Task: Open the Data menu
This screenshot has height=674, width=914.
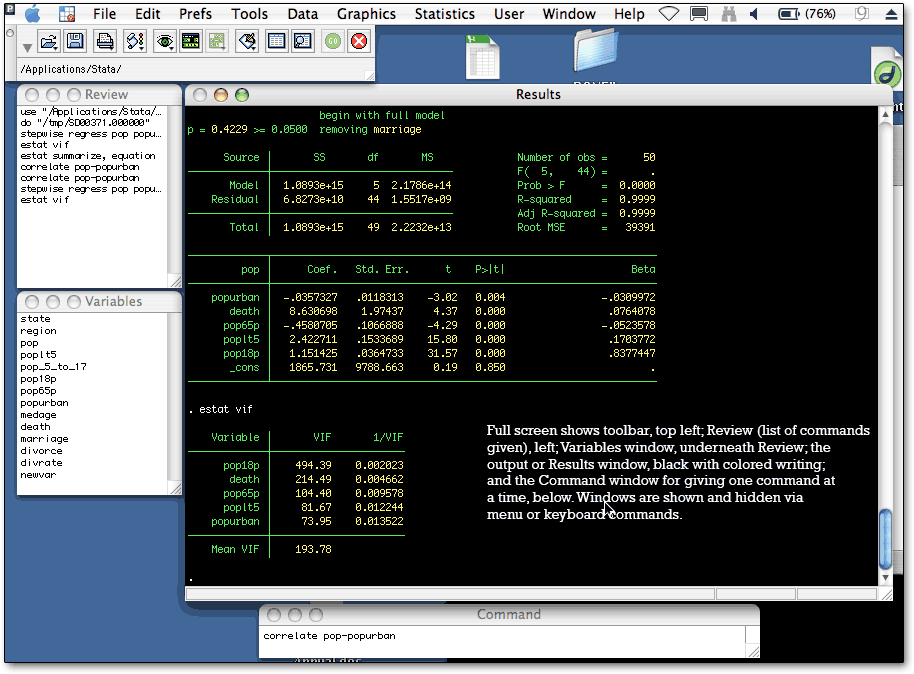Action: tap(303, 13)
